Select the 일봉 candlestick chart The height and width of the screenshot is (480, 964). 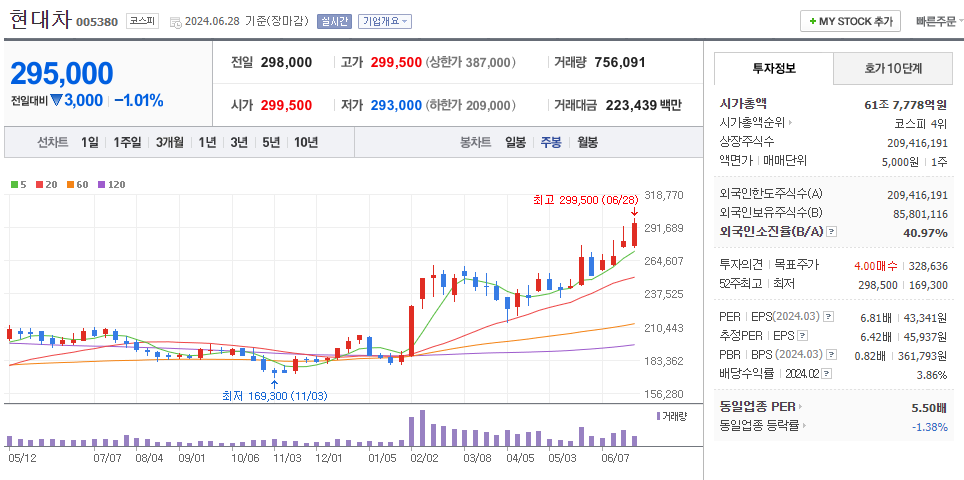[515, 143]
